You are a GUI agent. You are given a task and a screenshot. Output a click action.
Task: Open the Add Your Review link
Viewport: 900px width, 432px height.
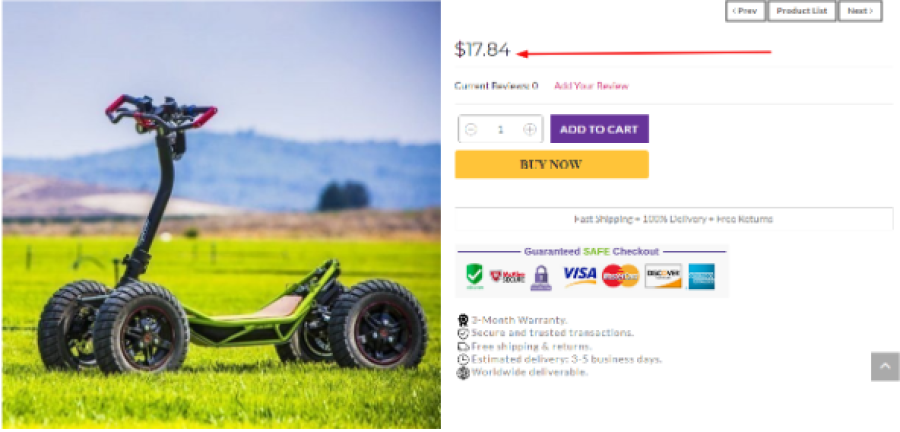pyautogui.click(x=591, y=86)
